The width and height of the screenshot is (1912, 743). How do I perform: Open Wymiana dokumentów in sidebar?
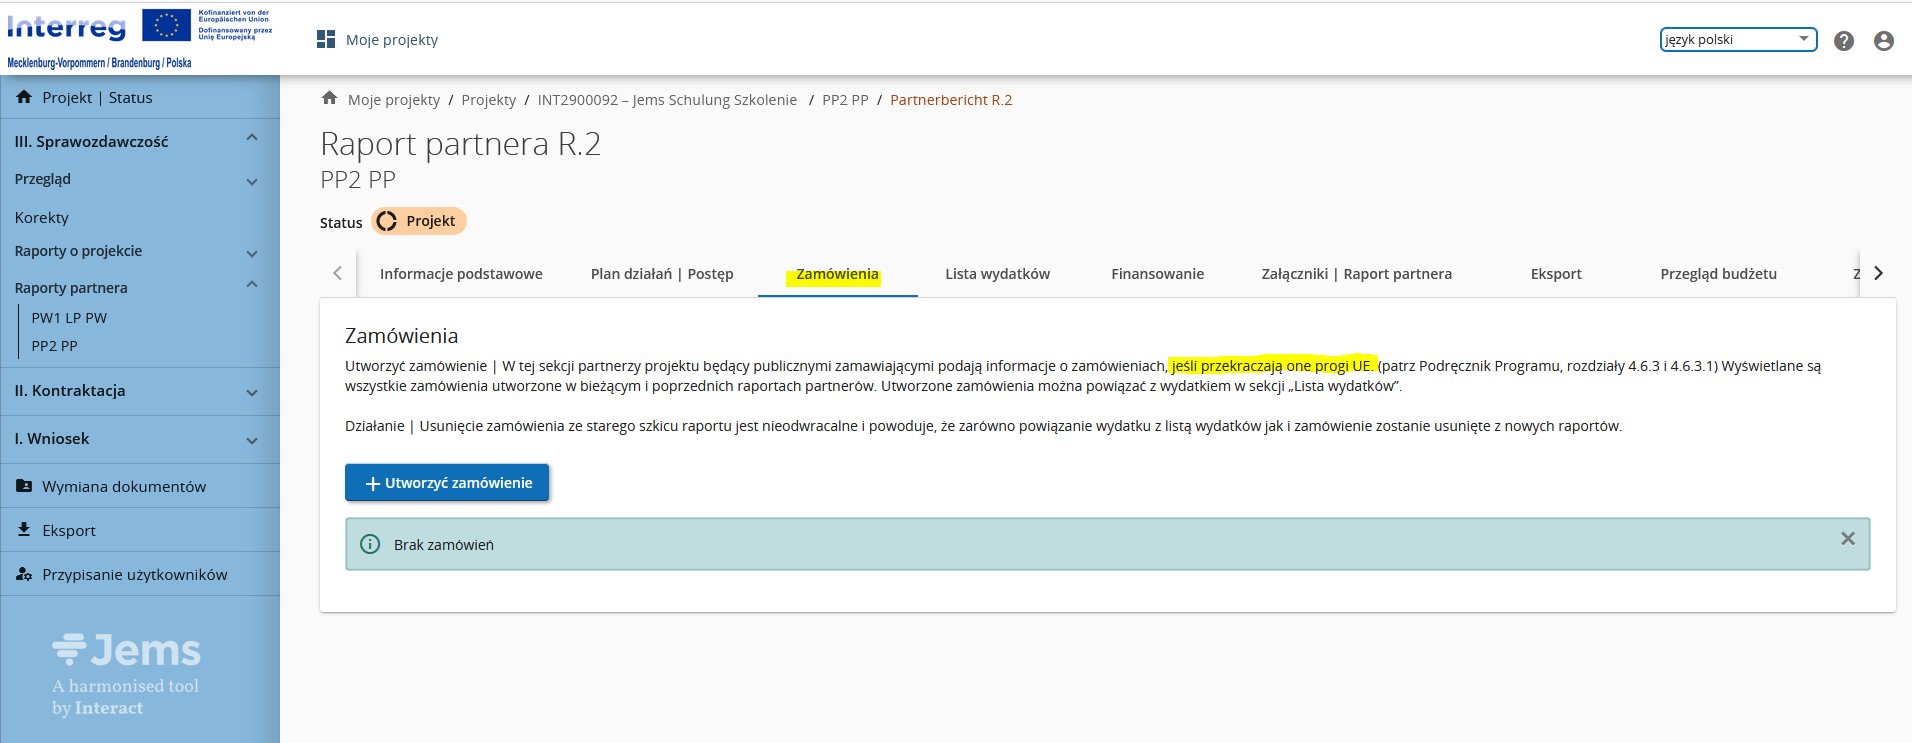pyautogui.click(x=124, y=487)
